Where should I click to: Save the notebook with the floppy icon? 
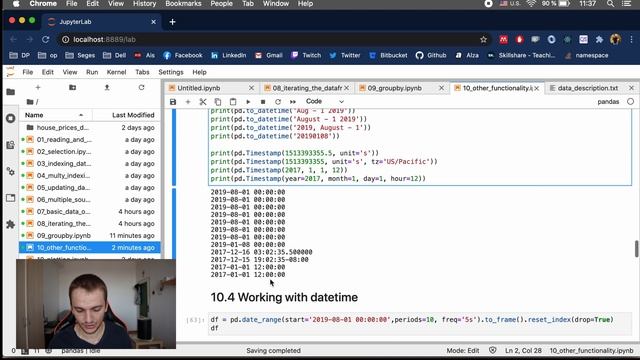coord(173,102)
